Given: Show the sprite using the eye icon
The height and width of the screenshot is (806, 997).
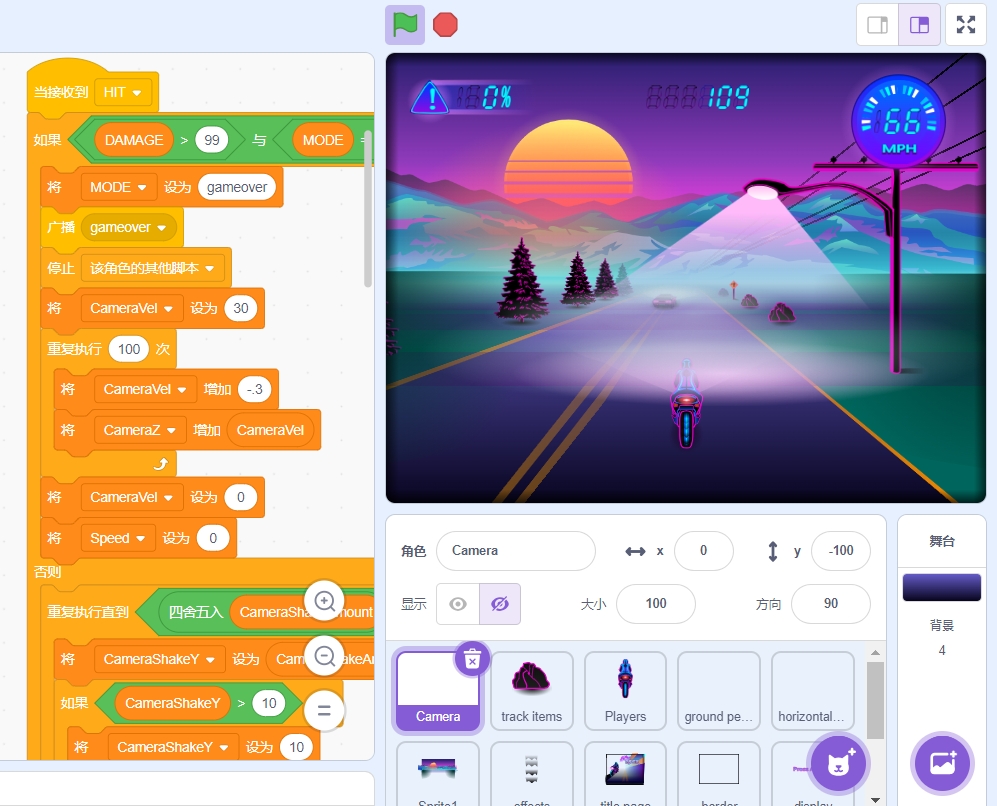Looking at the screenshot, I should pos(458,604).
